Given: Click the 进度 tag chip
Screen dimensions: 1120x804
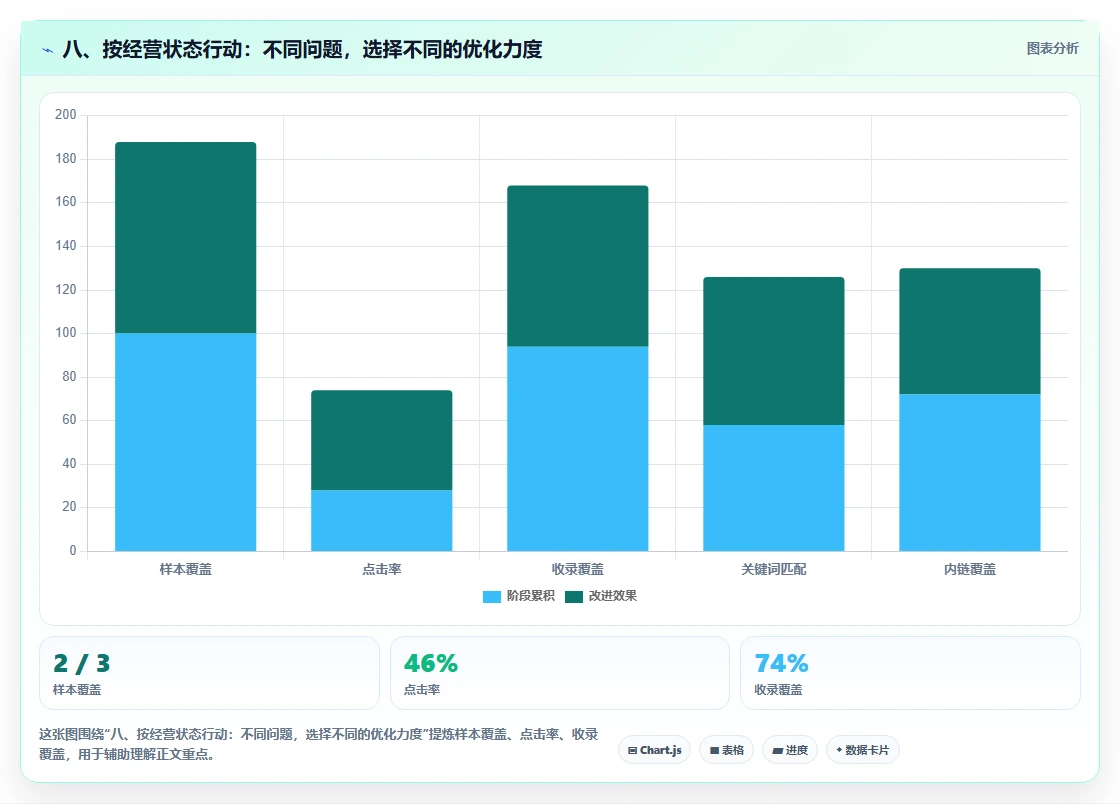Looking at the screenshot, I should click(x=790, y=750).
